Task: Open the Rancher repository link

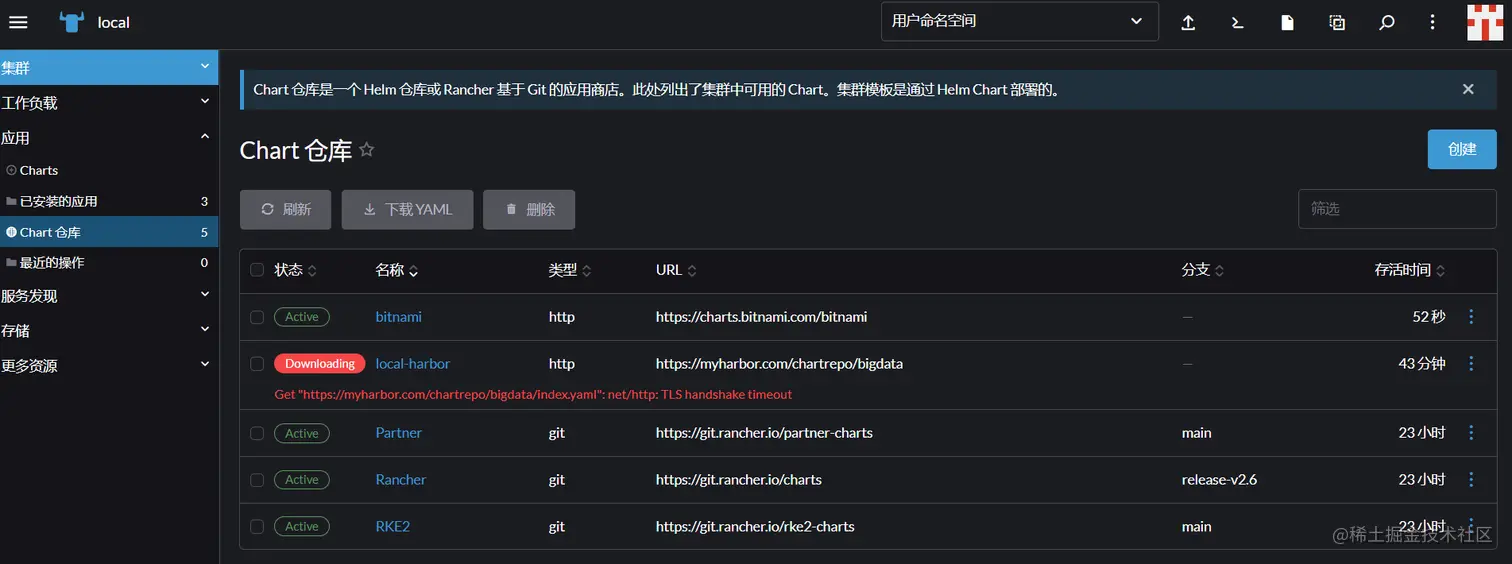Action: [x=400, y=480]
